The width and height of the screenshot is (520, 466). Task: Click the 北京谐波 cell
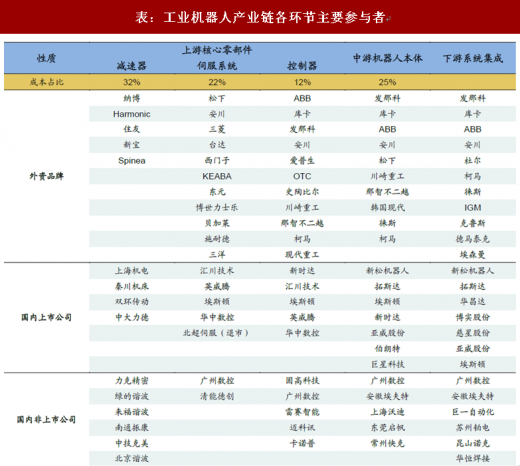131,459
